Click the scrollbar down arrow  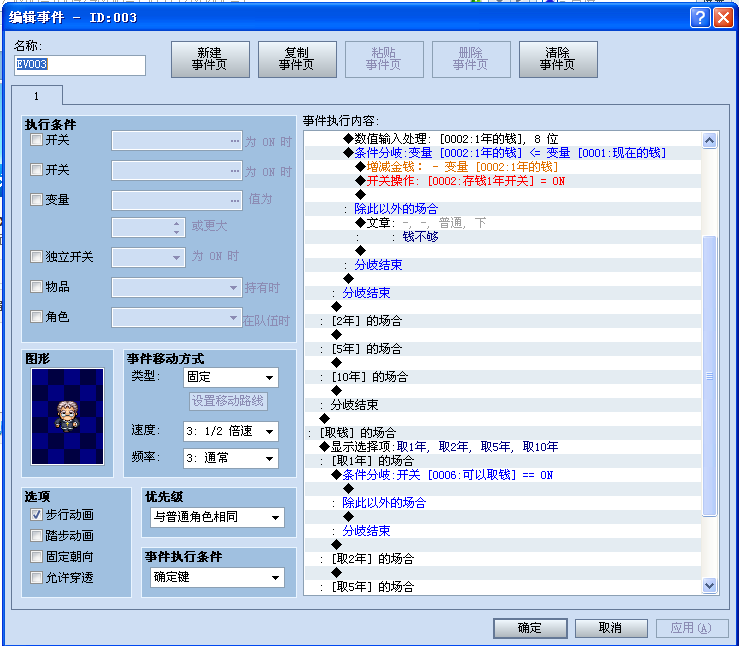(709, 585)
